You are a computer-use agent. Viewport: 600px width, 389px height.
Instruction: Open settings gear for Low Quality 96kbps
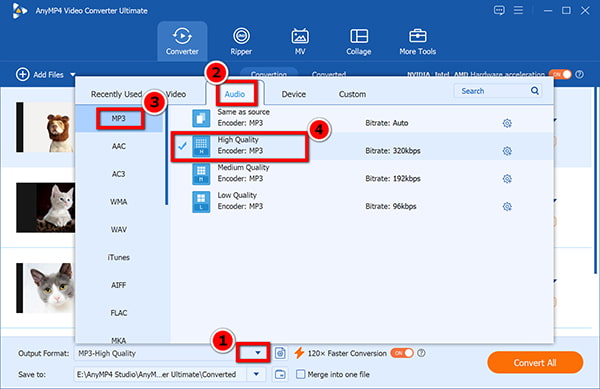click(x=507, y=207)
